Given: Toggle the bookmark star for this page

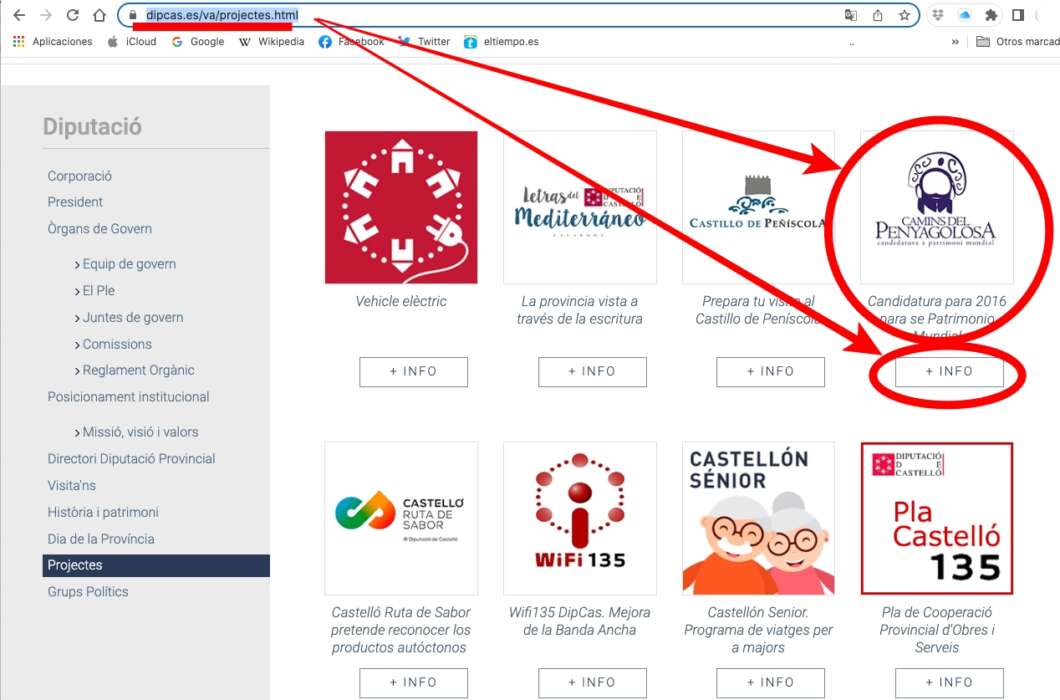Looking at the screenshot, I should tap(903, 16).
